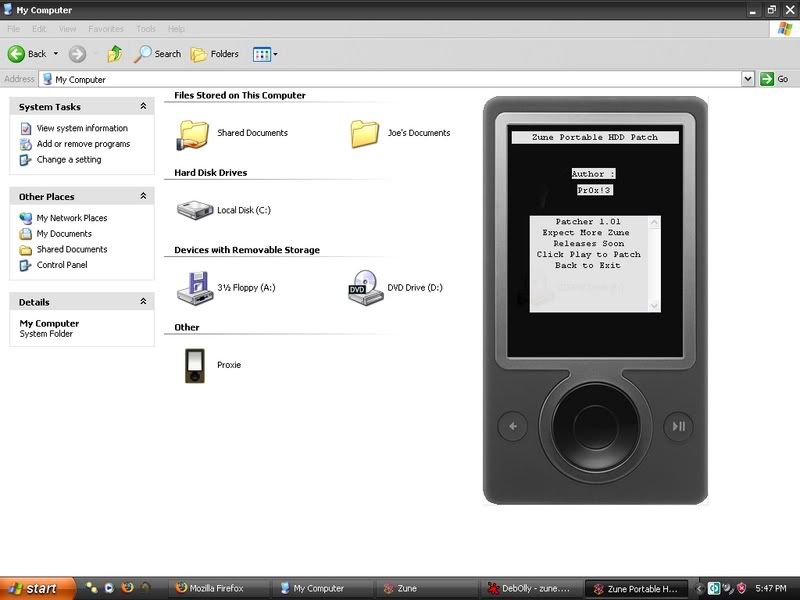
Task: Expand hidden system tray icons
Action: point(699,588)
